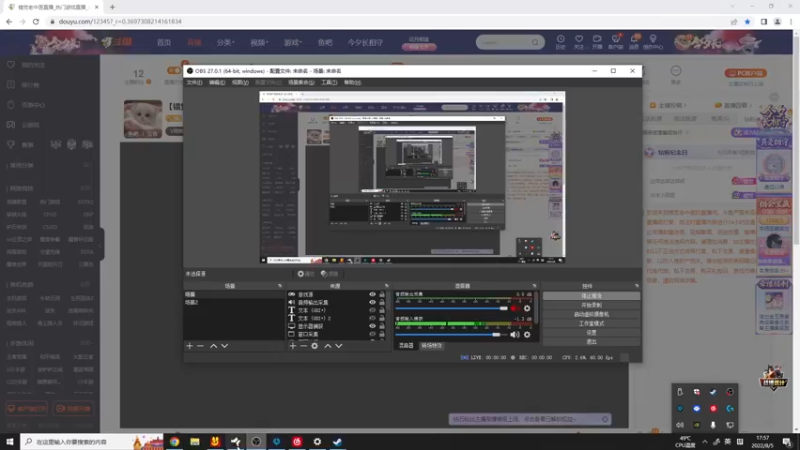
Task: Pop out the Scenes dock via header icon
Action: coord(280,286)
